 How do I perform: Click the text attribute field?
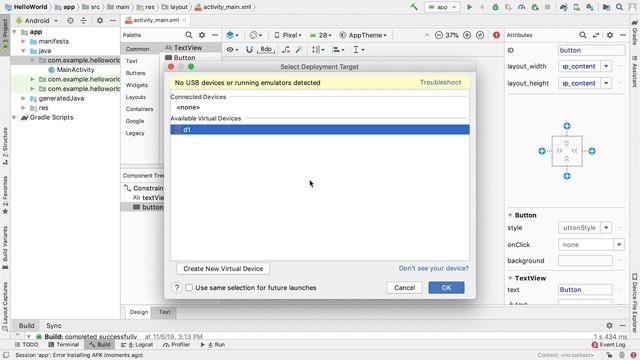click(585, 290)
